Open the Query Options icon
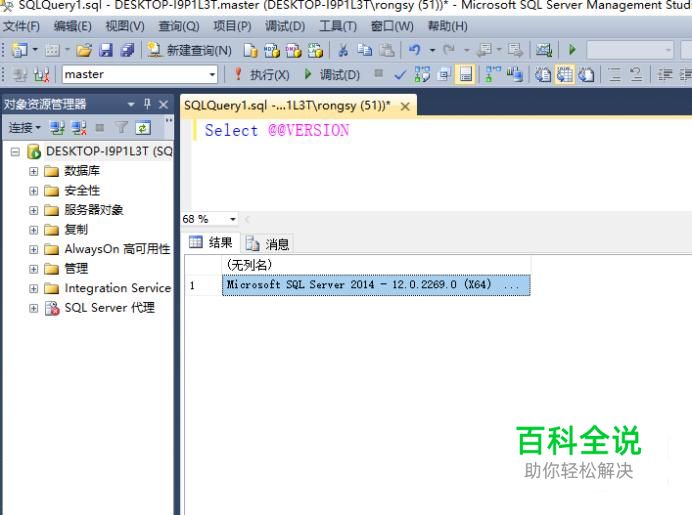The height and width of the screenshot is (515, 692). tap(444, 75)
